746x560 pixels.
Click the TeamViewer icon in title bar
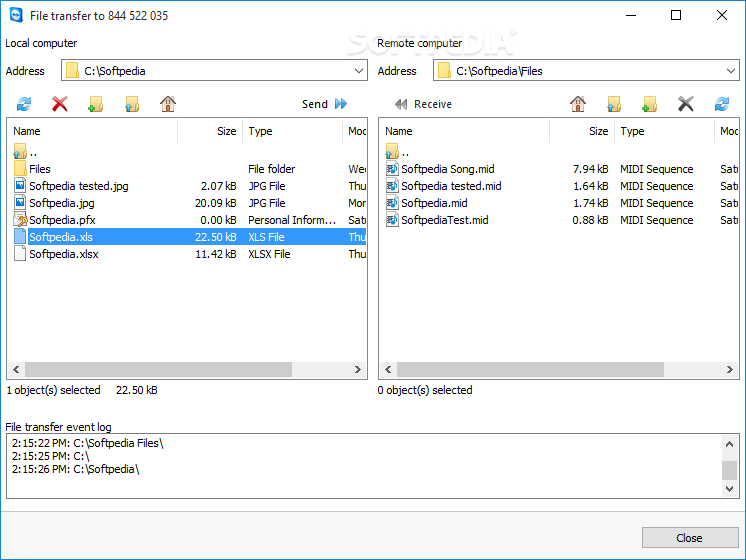(16, 15)
